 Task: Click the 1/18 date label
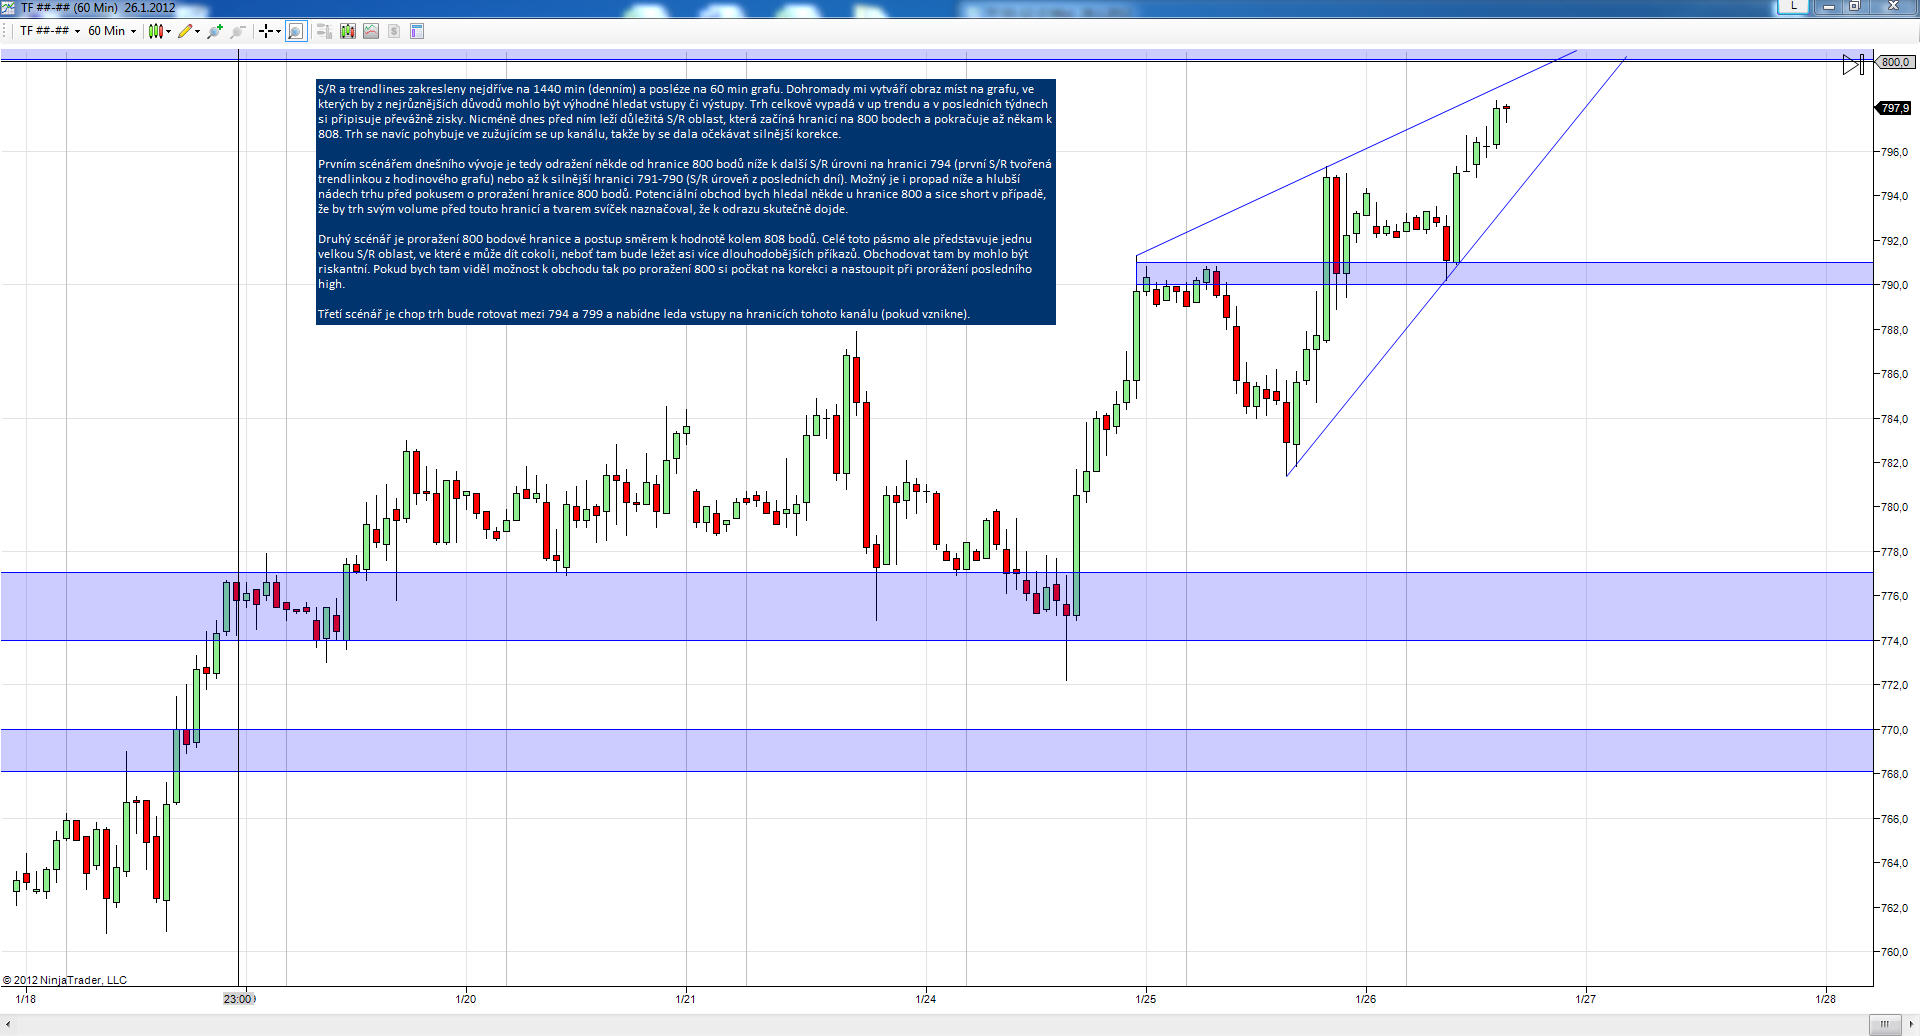coord(27,998)
